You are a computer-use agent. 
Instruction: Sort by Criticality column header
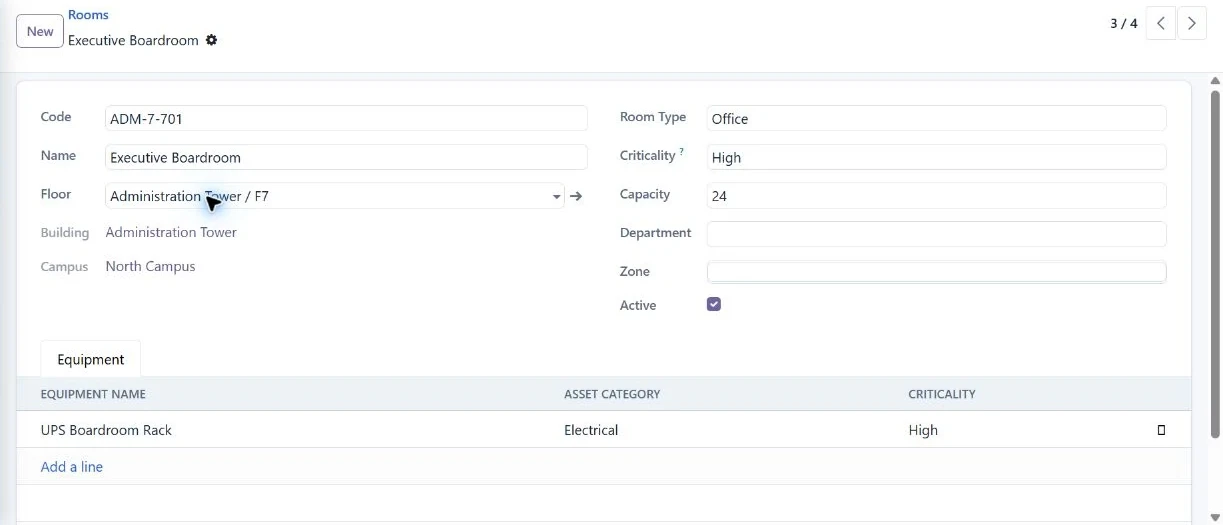942,394
